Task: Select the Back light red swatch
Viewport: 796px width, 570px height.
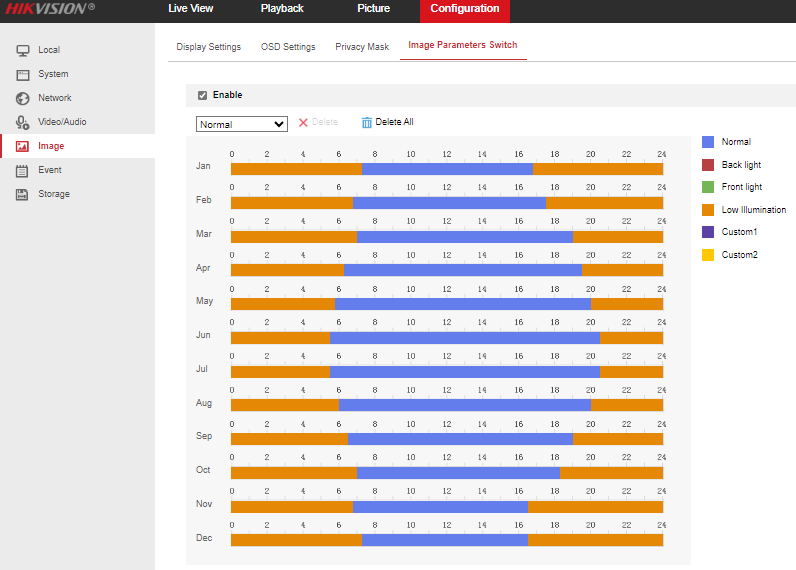Action: tap(708, 165)
